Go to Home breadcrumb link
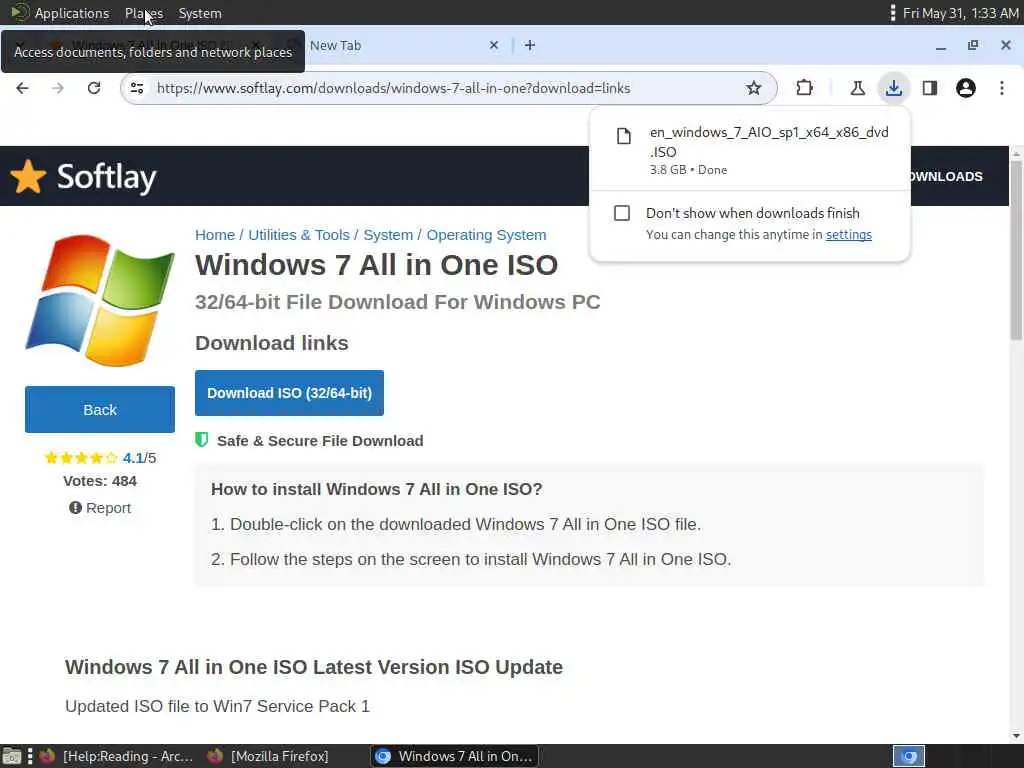1024x768 pixels. coord(215,235)
